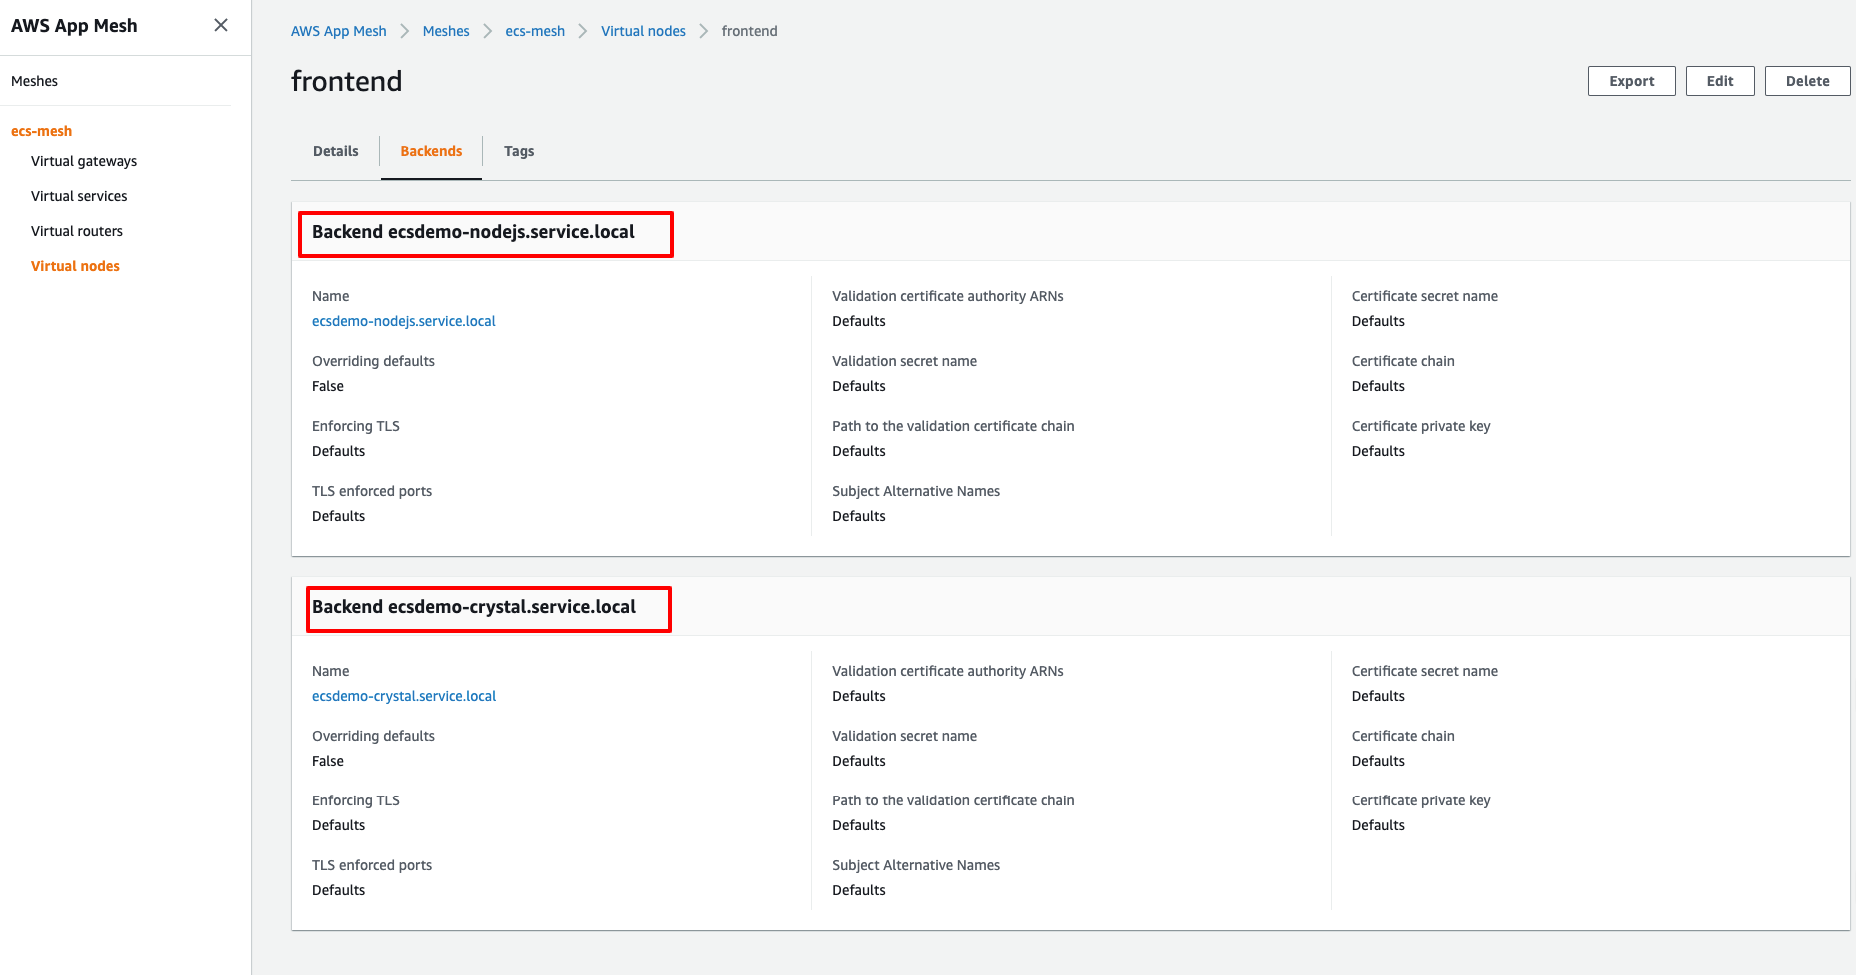Image resolution: width=1856 pixels, height=975 pixels.
Task: Open the Tags tab
Action: coord(519,150)
